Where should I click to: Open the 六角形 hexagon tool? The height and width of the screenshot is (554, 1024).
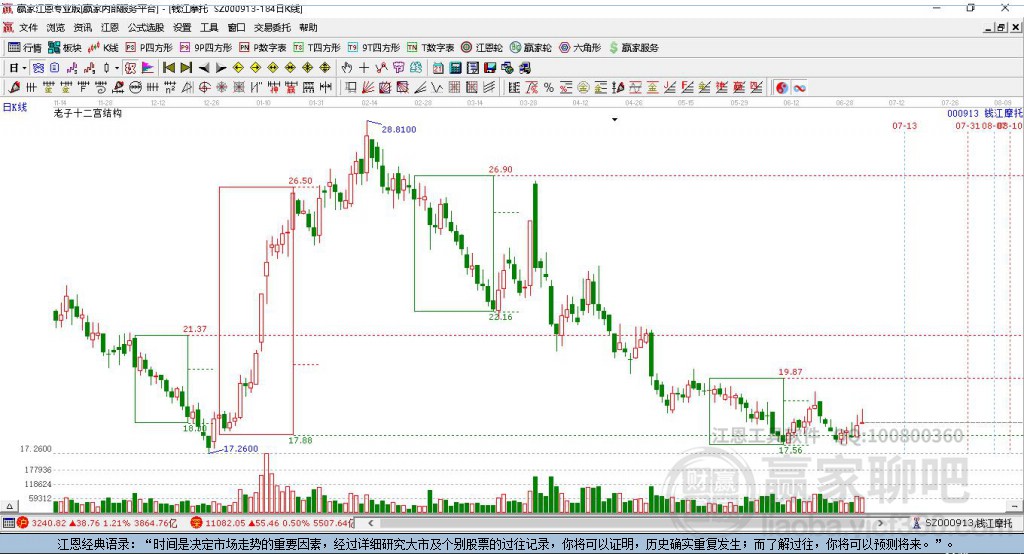[580, 48]
